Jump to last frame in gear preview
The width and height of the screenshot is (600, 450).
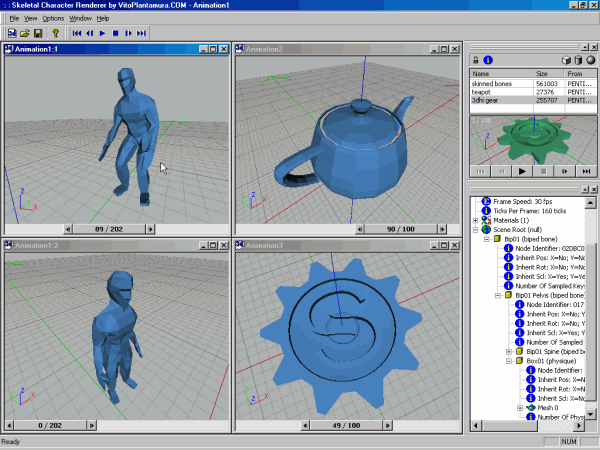click(586, 171)
